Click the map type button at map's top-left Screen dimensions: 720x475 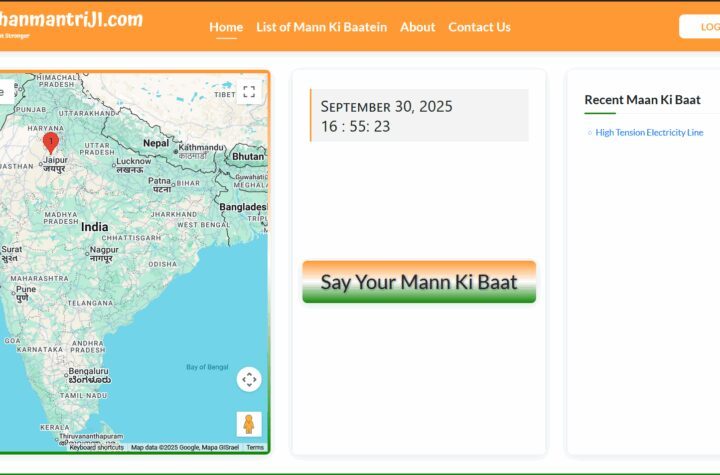click(4, 92)
